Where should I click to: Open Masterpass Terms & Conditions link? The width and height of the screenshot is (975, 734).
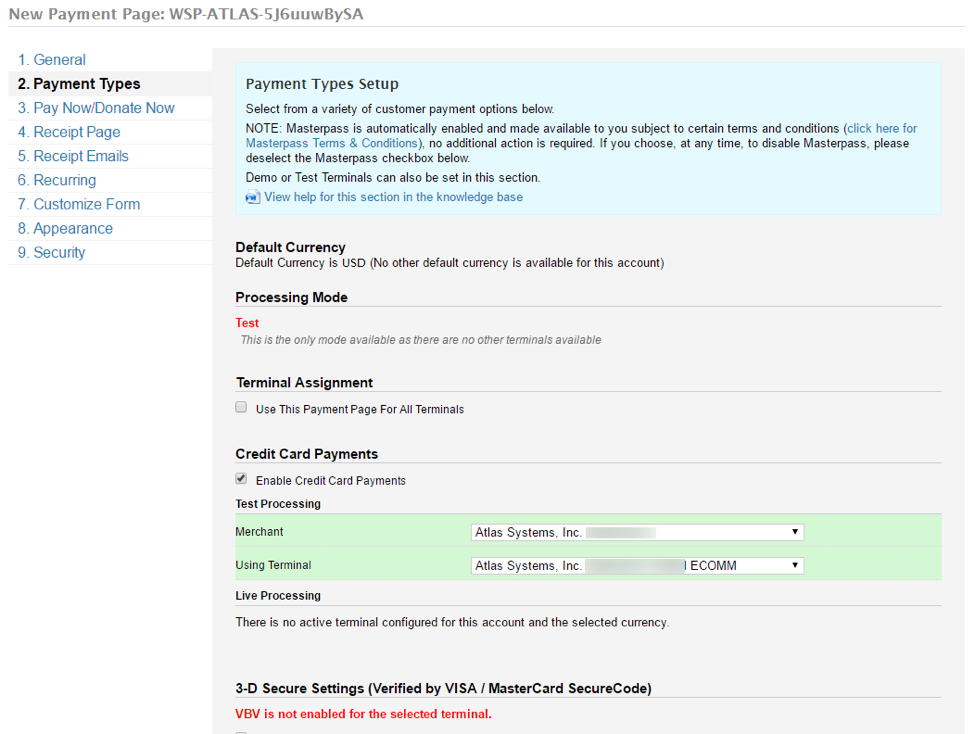tap(332, 143)
